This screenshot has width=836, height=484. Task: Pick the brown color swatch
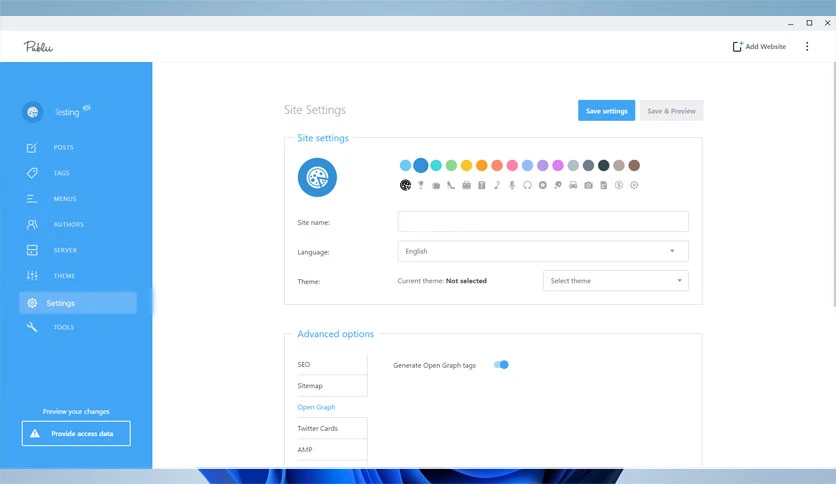634,165
